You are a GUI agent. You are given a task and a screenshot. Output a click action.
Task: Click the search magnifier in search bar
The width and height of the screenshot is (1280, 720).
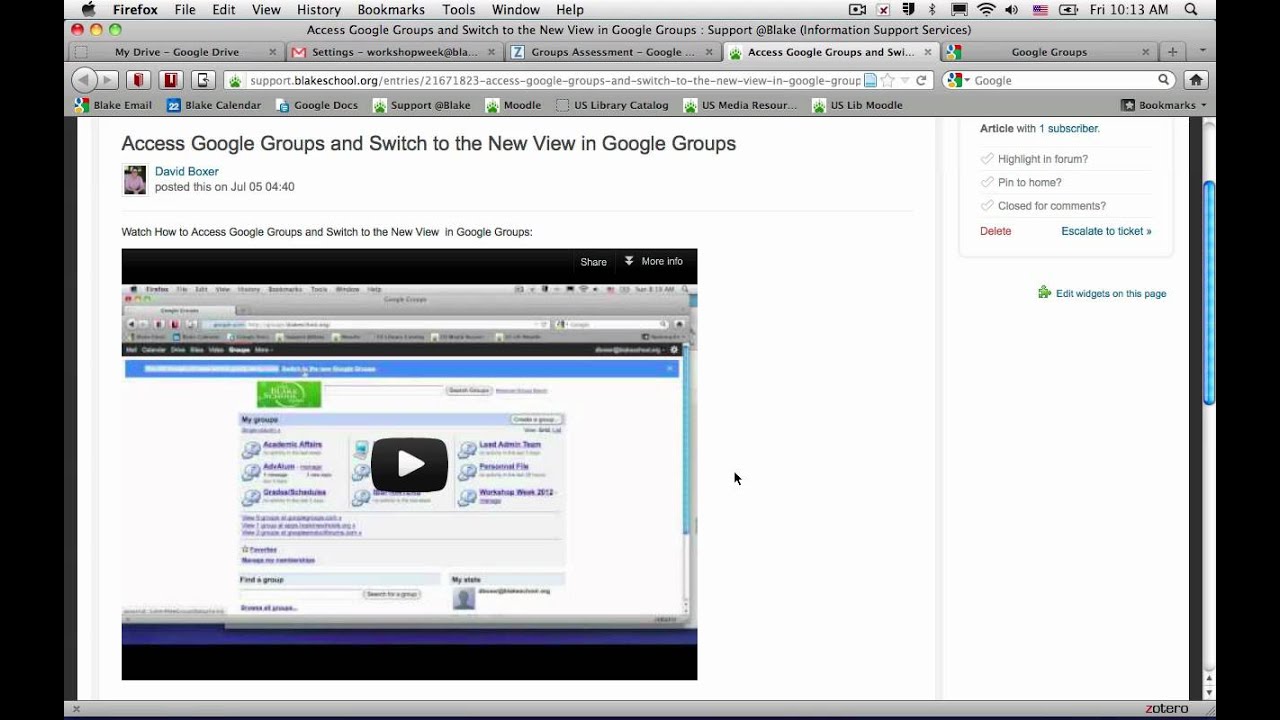tap(1164, 80)
